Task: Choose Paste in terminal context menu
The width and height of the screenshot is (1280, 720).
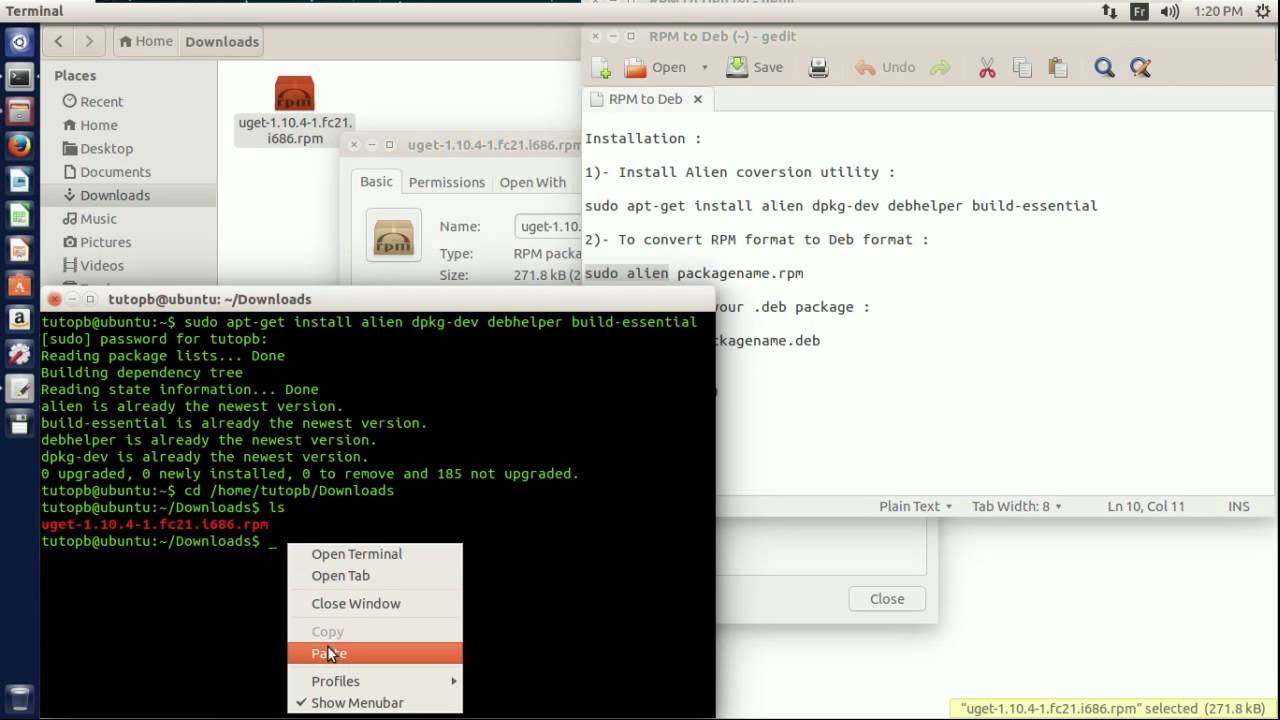Action: pyautogui.click(x=375, y=654)
